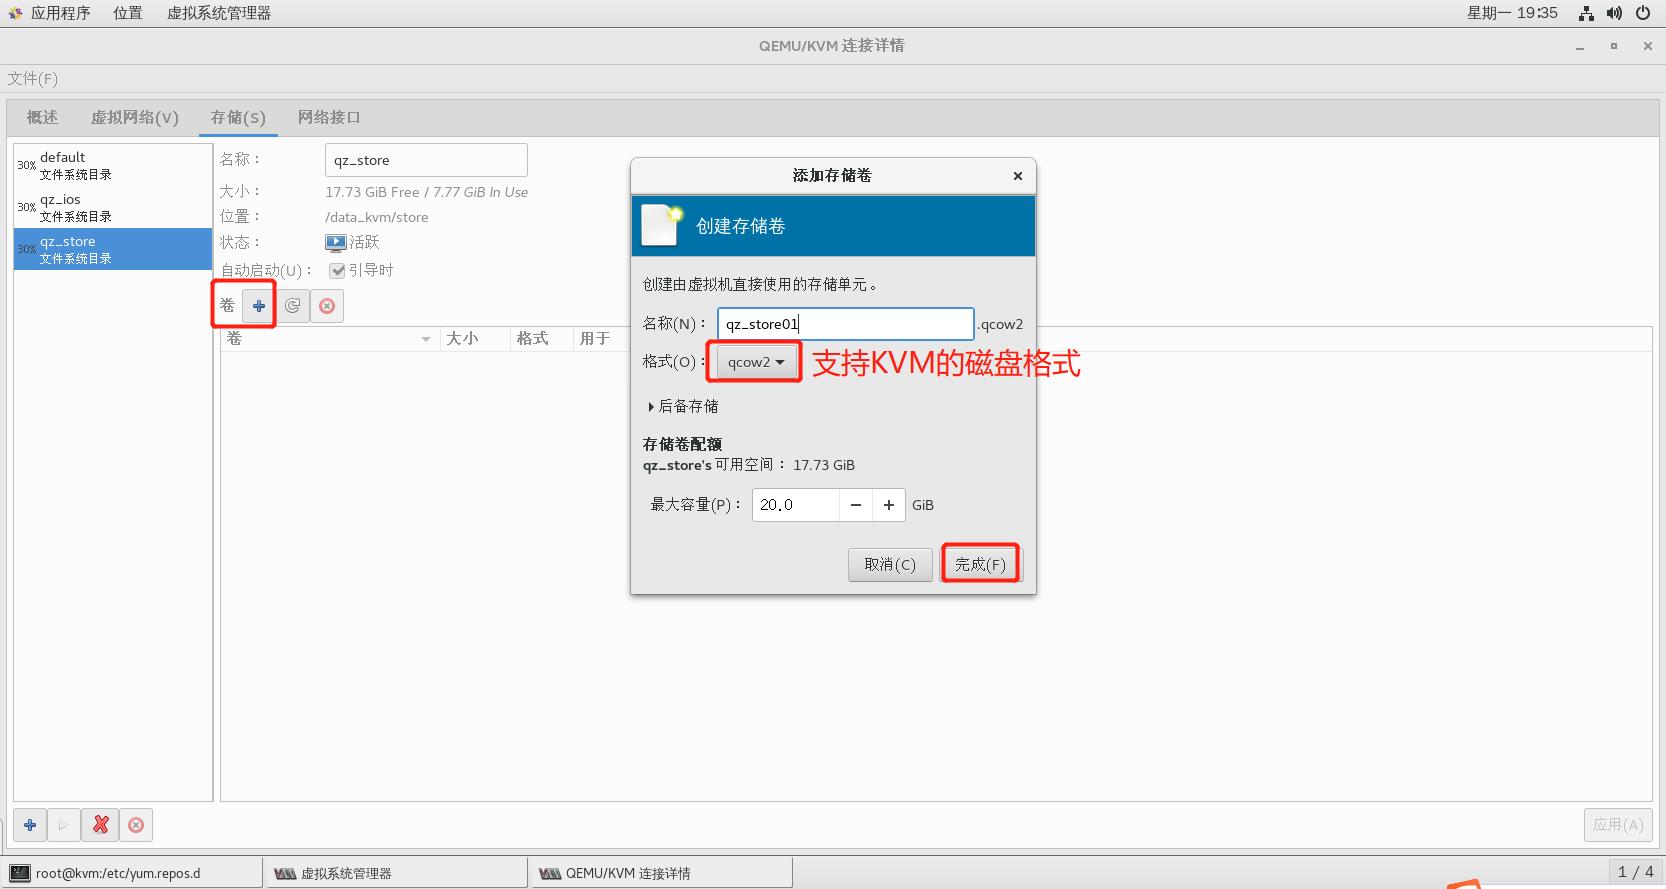Maximize the connection details window

tap(1614, 46)
